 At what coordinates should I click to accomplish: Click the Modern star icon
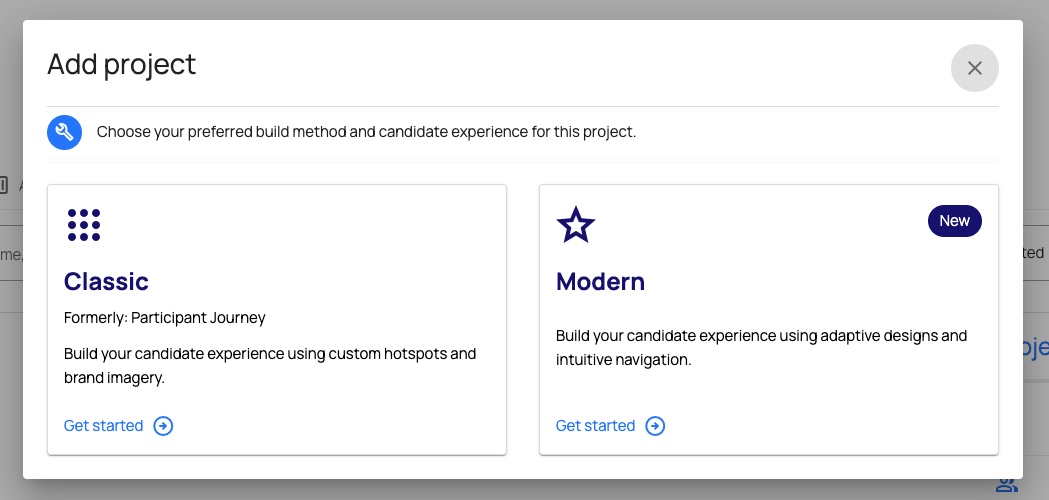[576, 225]
